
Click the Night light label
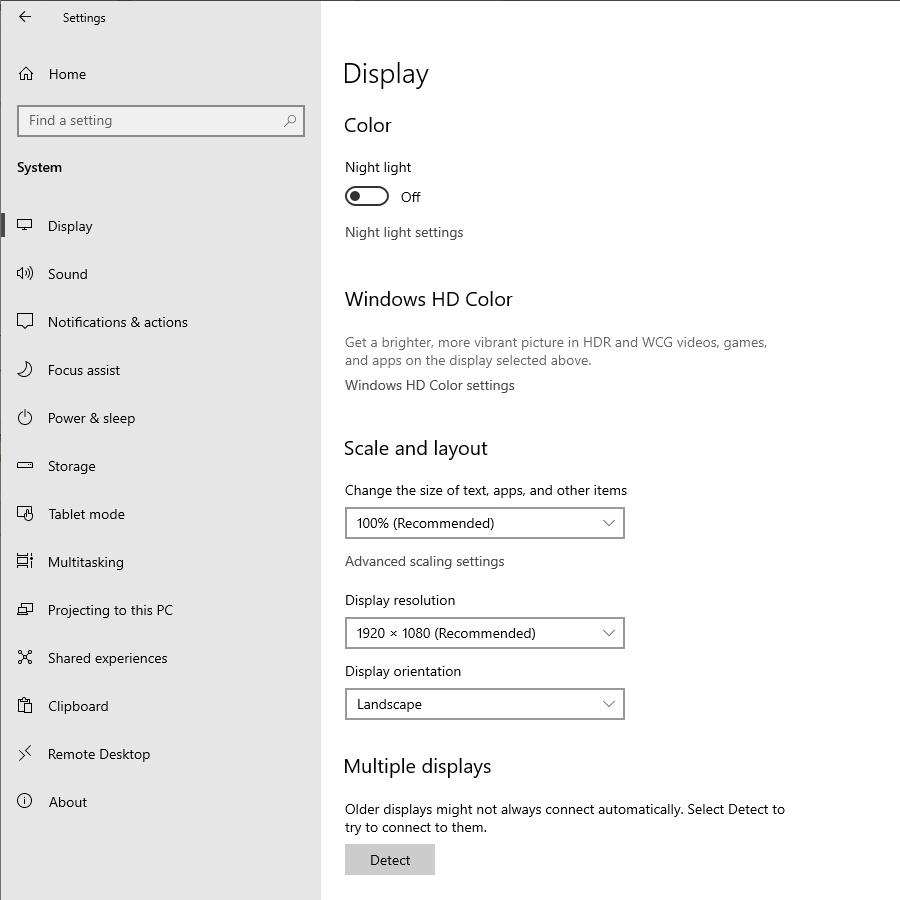click(x=378, y=167)
